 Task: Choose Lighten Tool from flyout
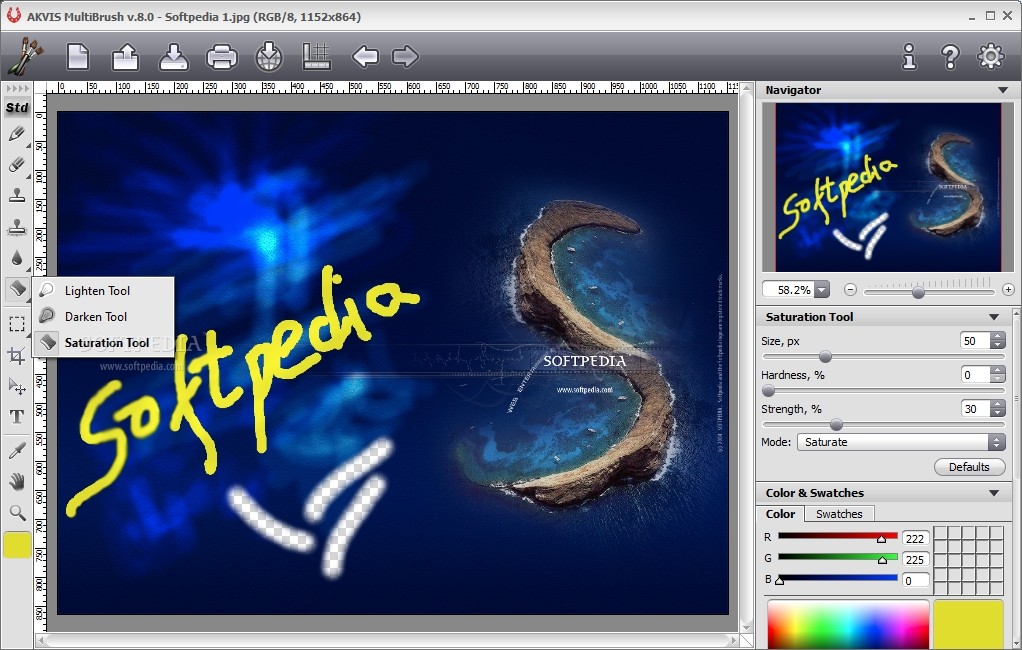coord(104,291)
